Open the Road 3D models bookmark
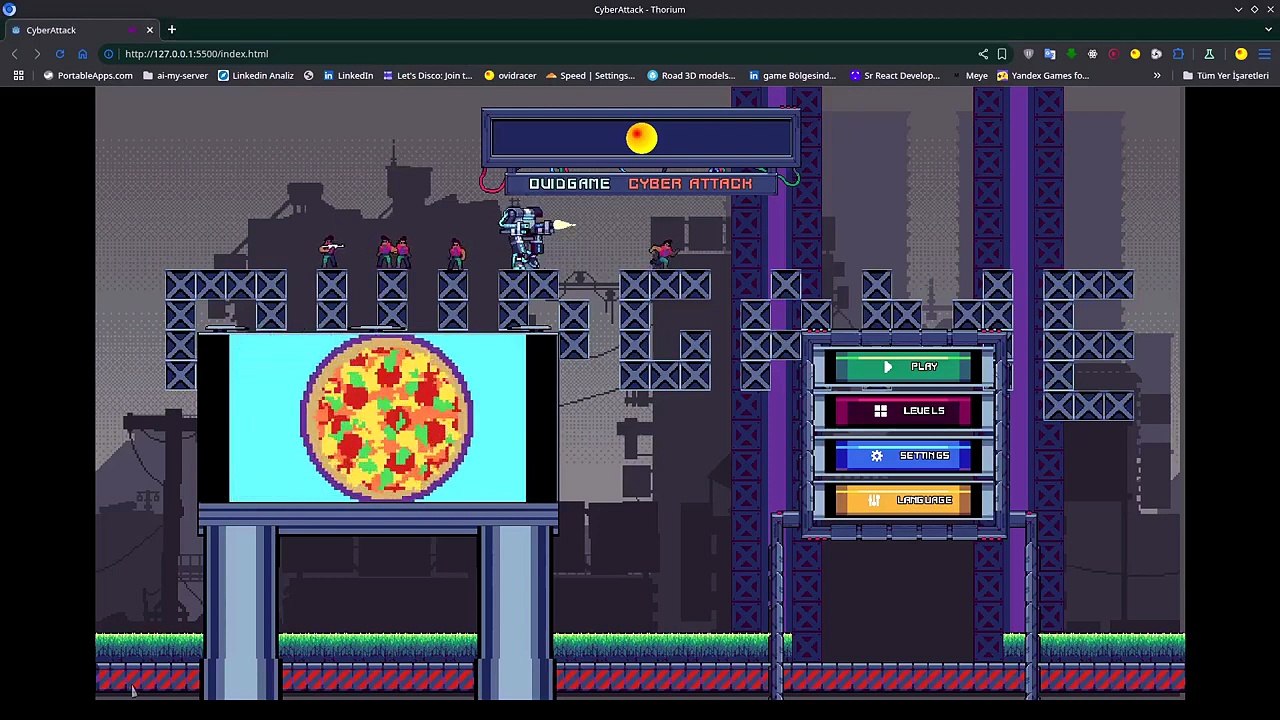Screen dimensions: 1280x720 tap(691, 75)
